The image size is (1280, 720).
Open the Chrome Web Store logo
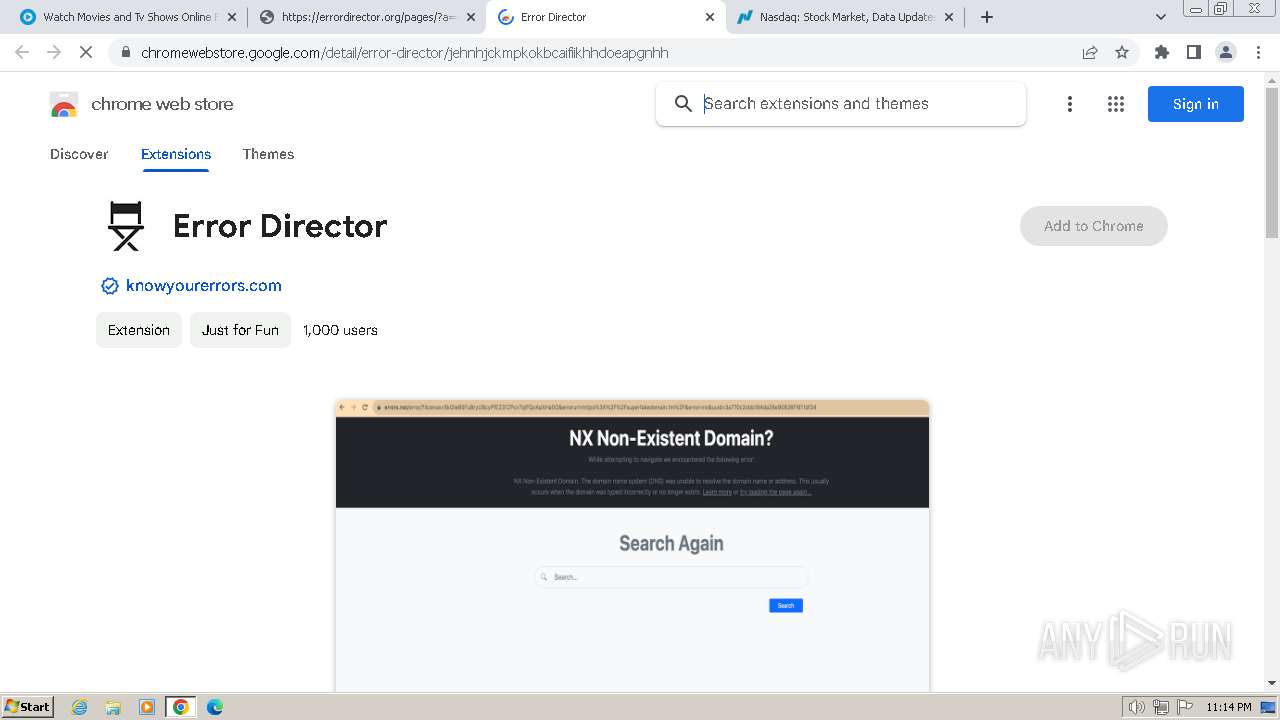64,104
